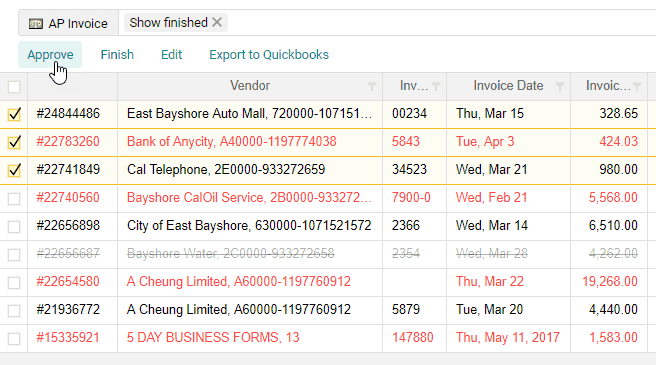Open the Invoice Date column filter
This screenshot has width=656, height=365.
[560, 86]
